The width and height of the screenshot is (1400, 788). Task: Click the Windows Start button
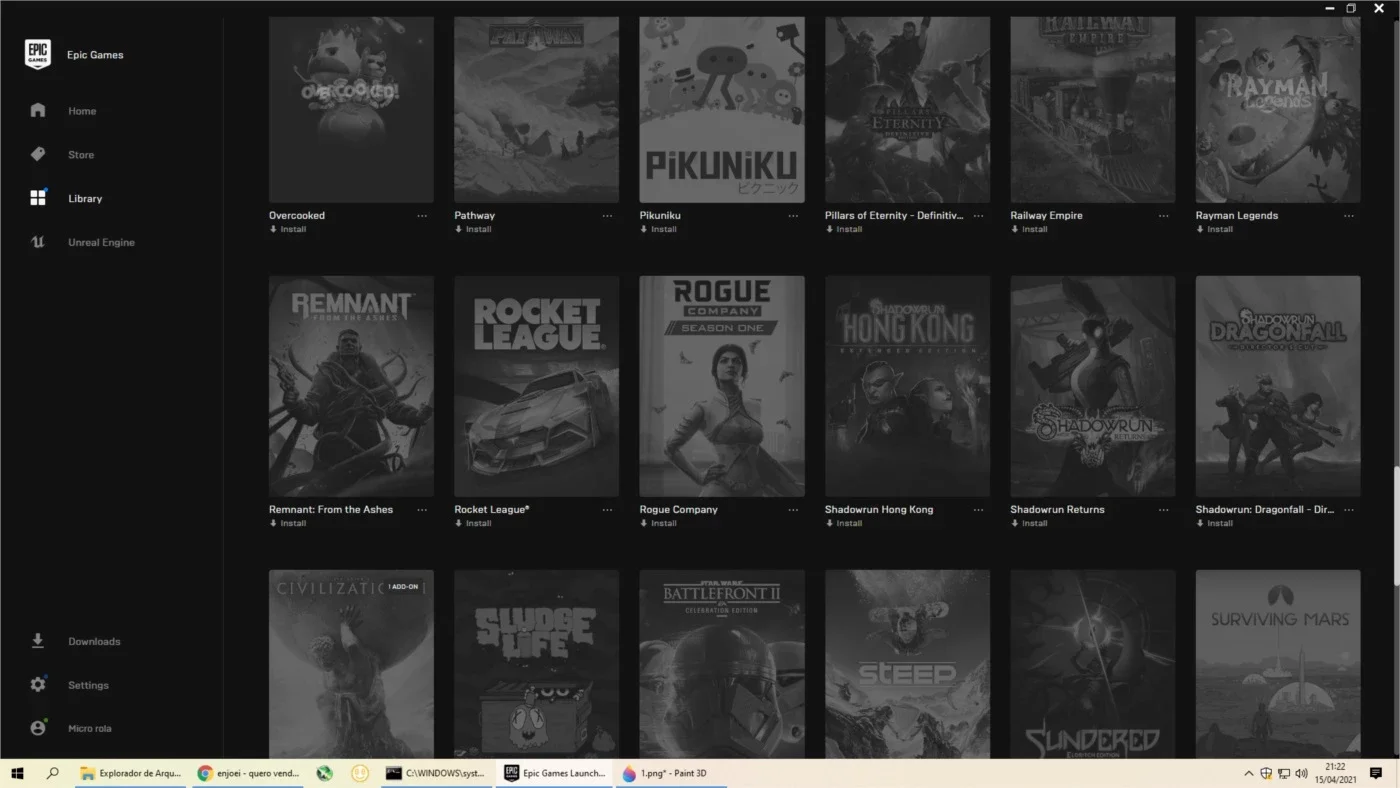tap(17, 773)
